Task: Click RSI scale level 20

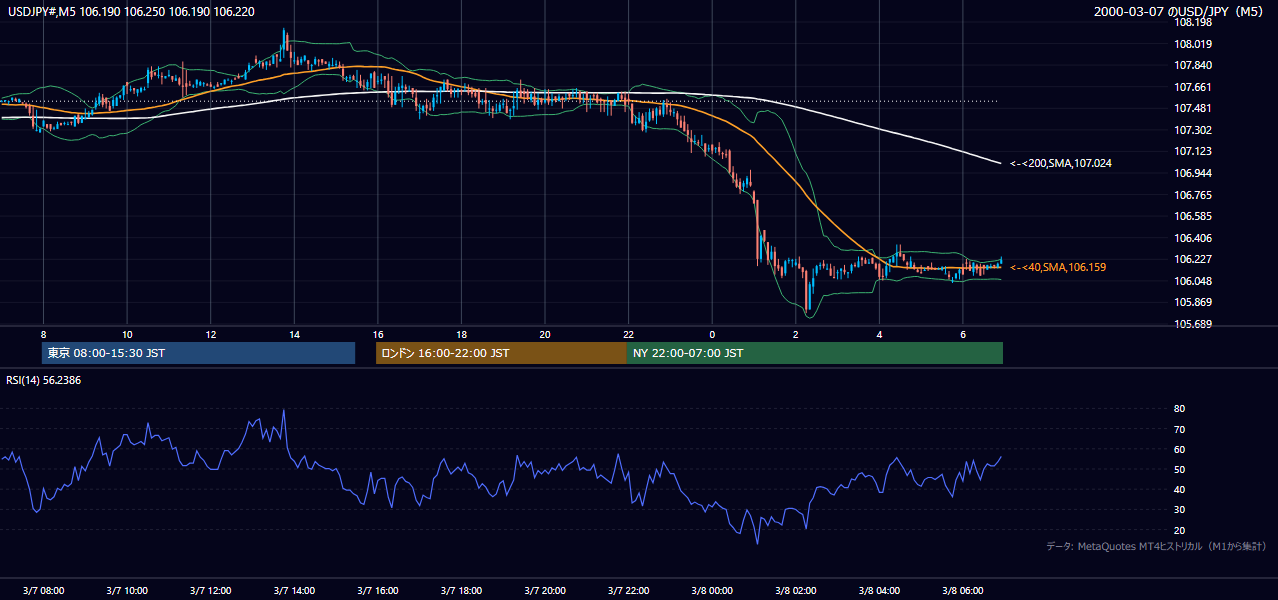Action: [1179, 530]
